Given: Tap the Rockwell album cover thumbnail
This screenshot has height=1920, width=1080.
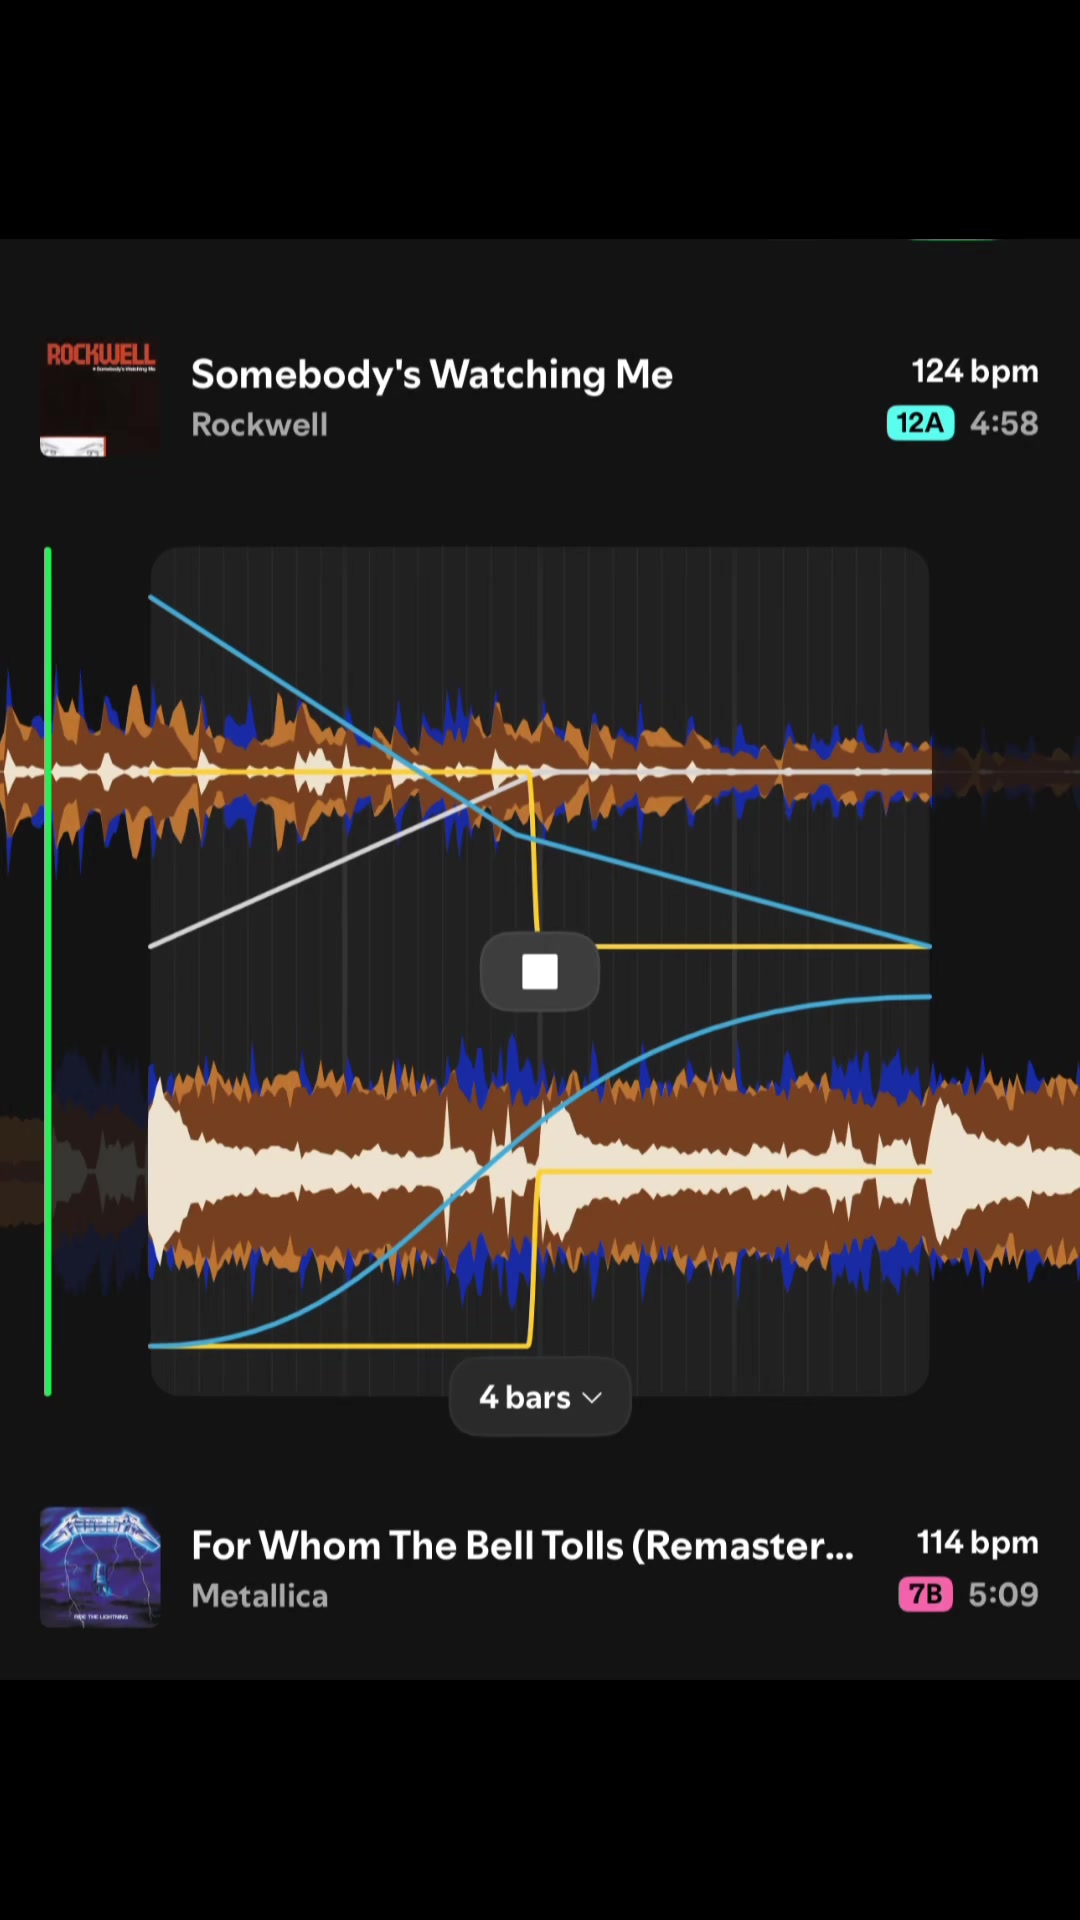Looking at the screenshot, I should point(100,397).
